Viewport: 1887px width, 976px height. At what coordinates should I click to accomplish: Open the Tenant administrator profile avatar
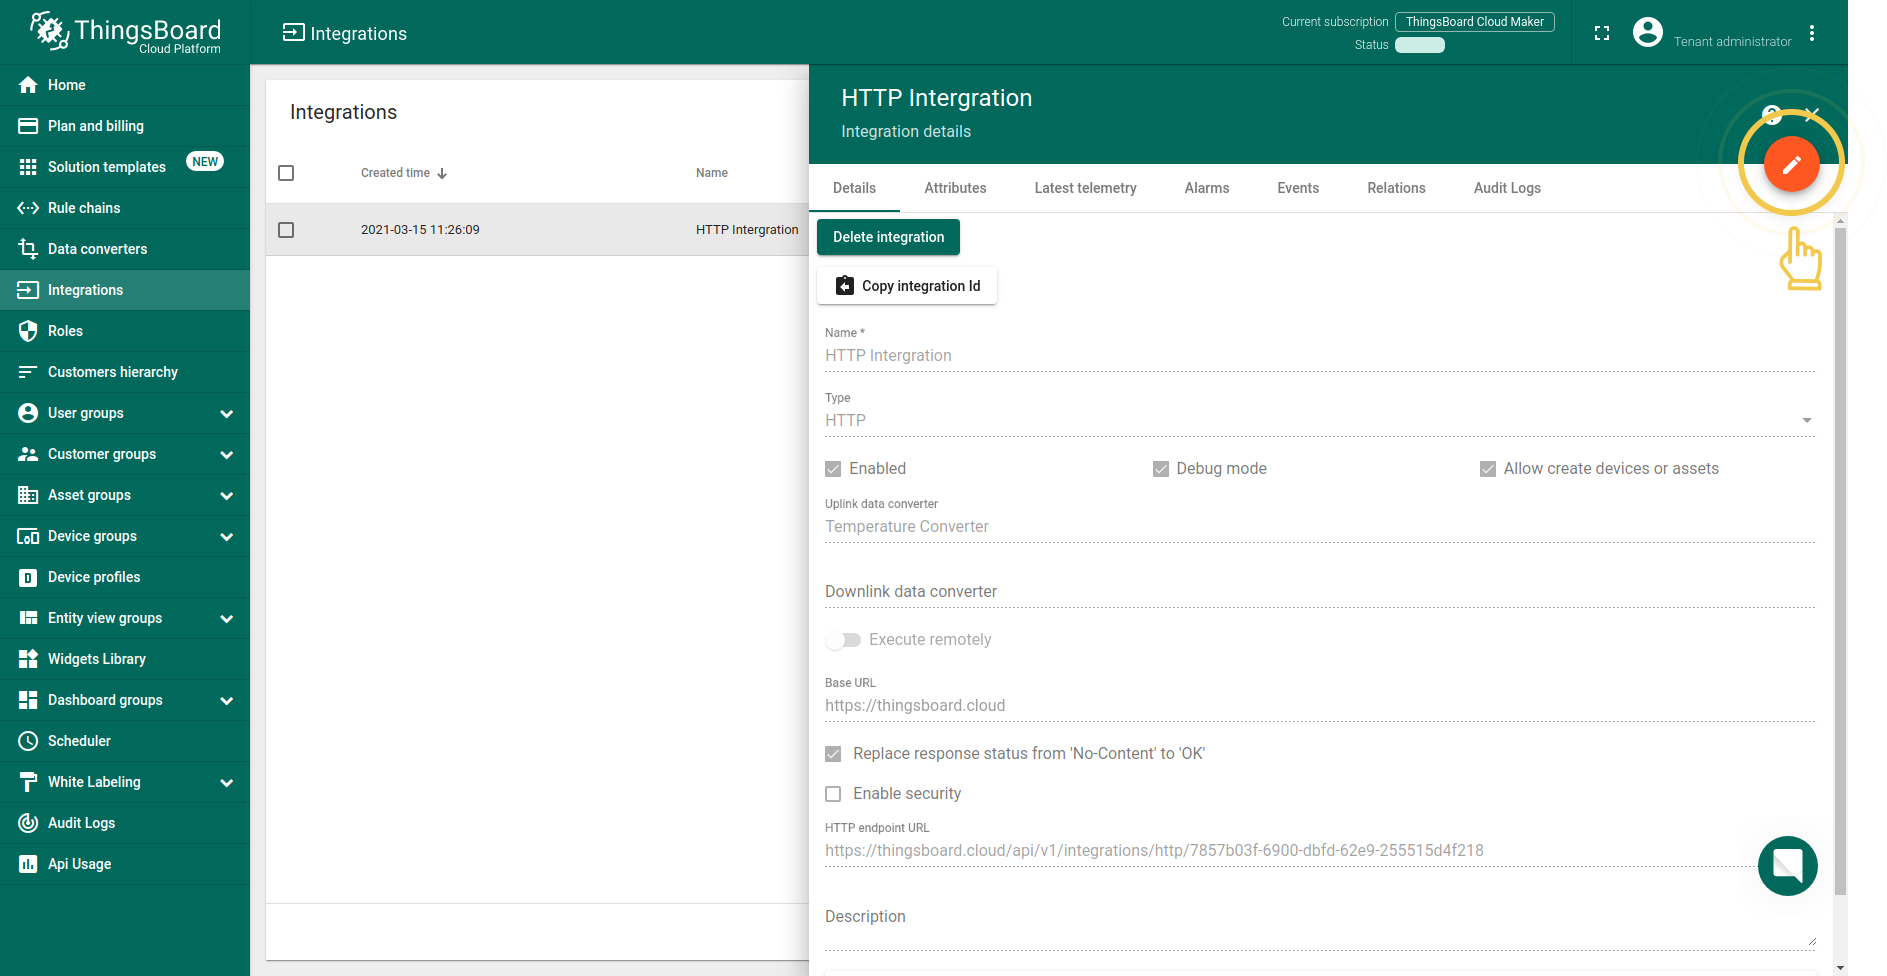pyautogui.click(x=1648, y=33)
